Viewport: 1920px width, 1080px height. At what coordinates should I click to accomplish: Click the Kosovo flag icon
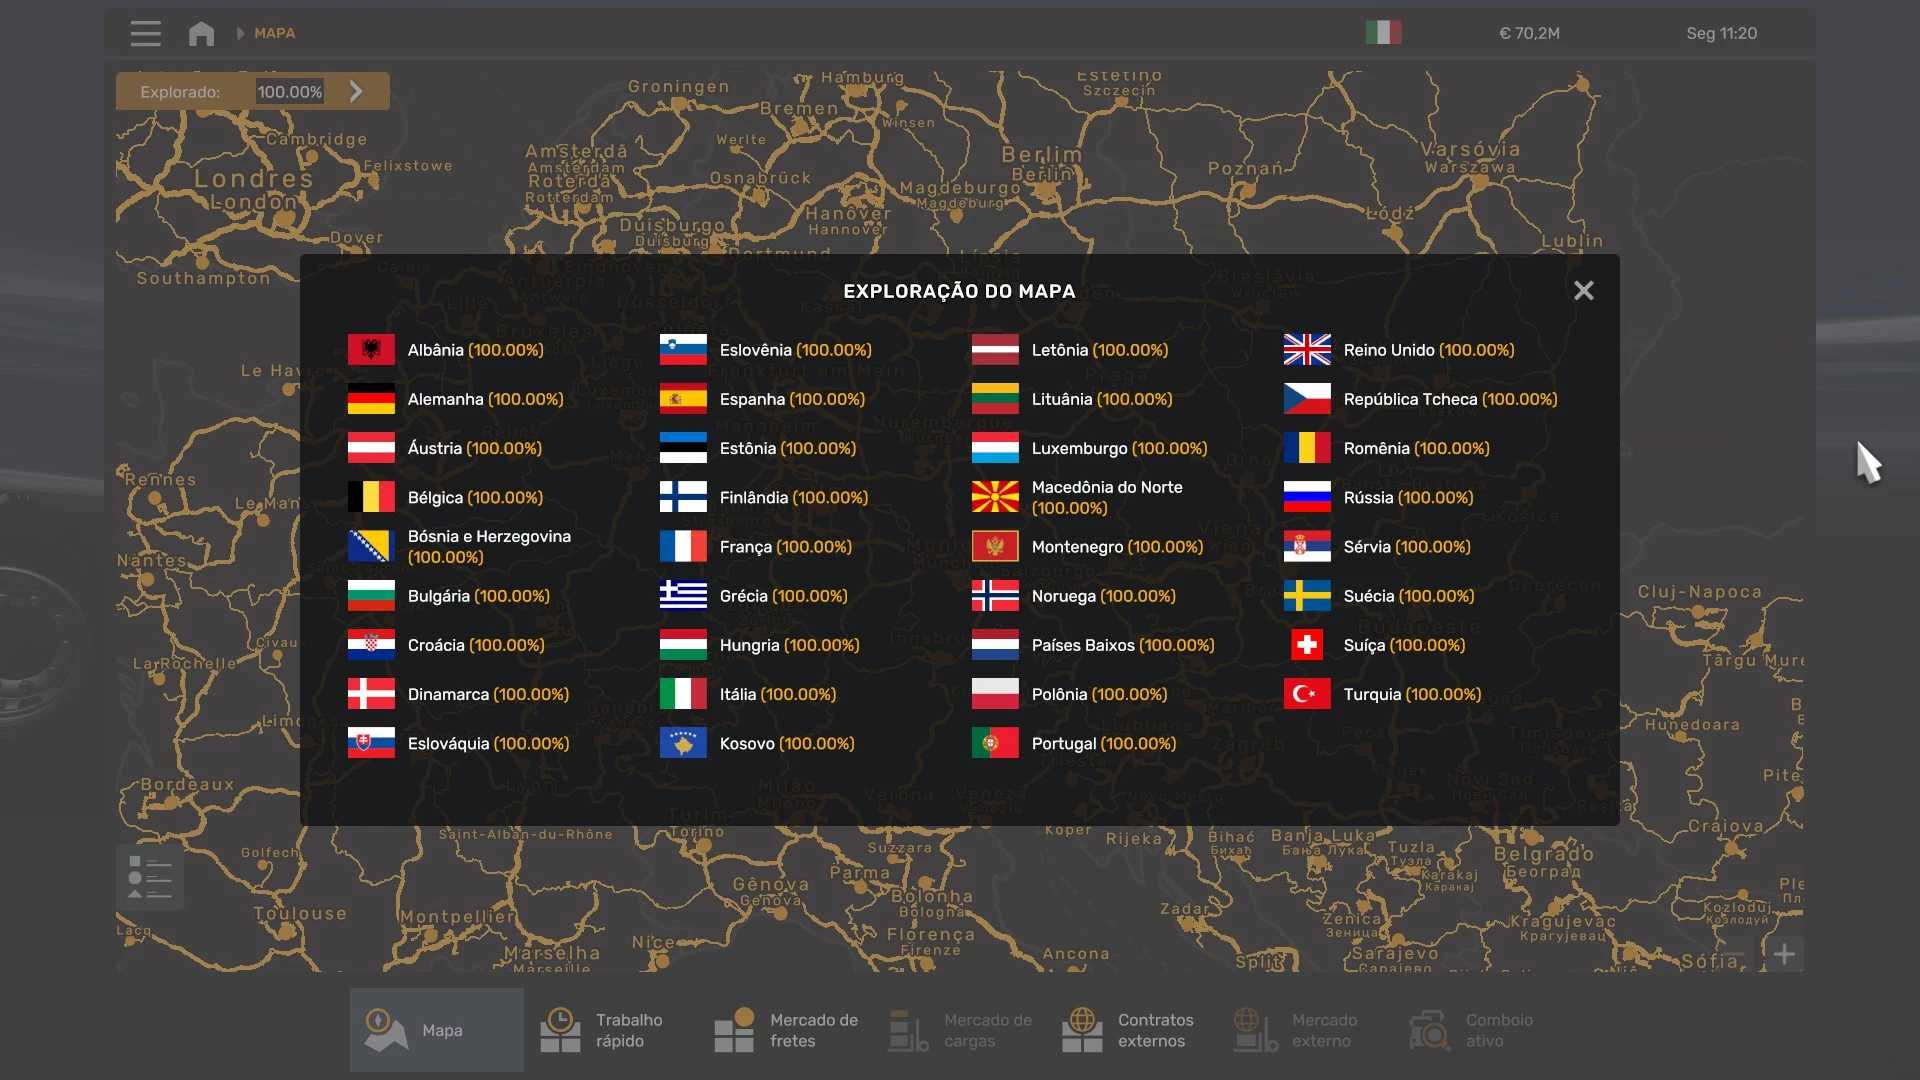683,743
